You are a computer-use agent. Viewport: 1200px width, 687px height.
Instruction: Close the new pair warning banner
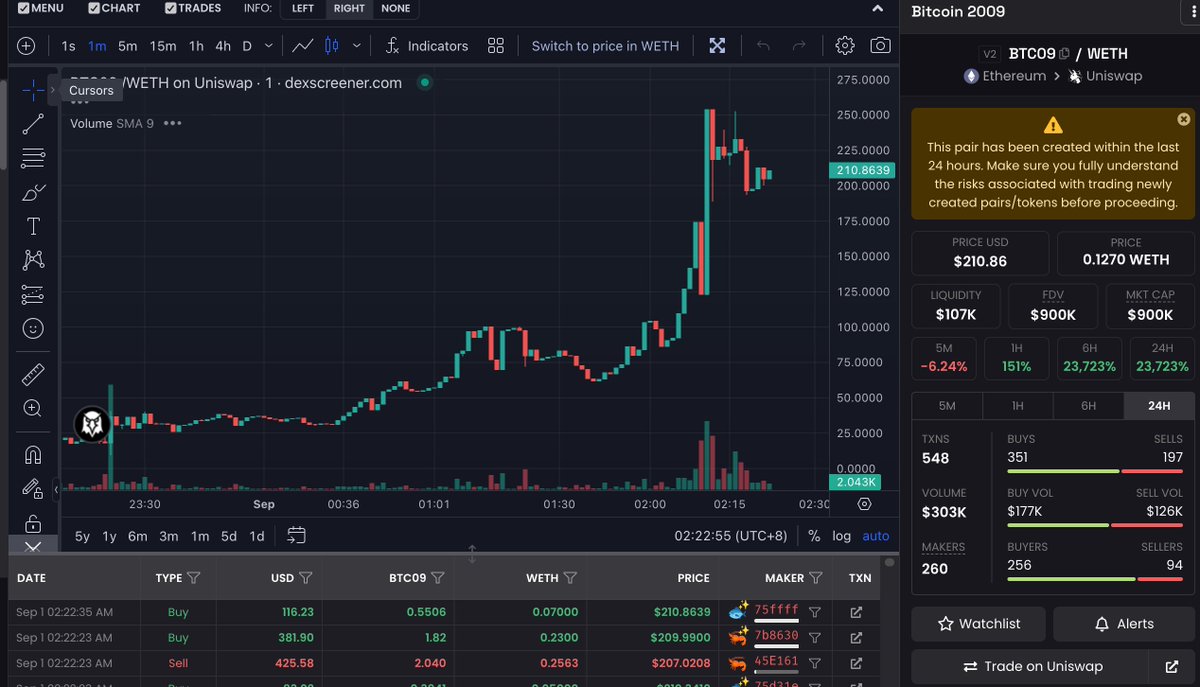(x=1184, y=119)
